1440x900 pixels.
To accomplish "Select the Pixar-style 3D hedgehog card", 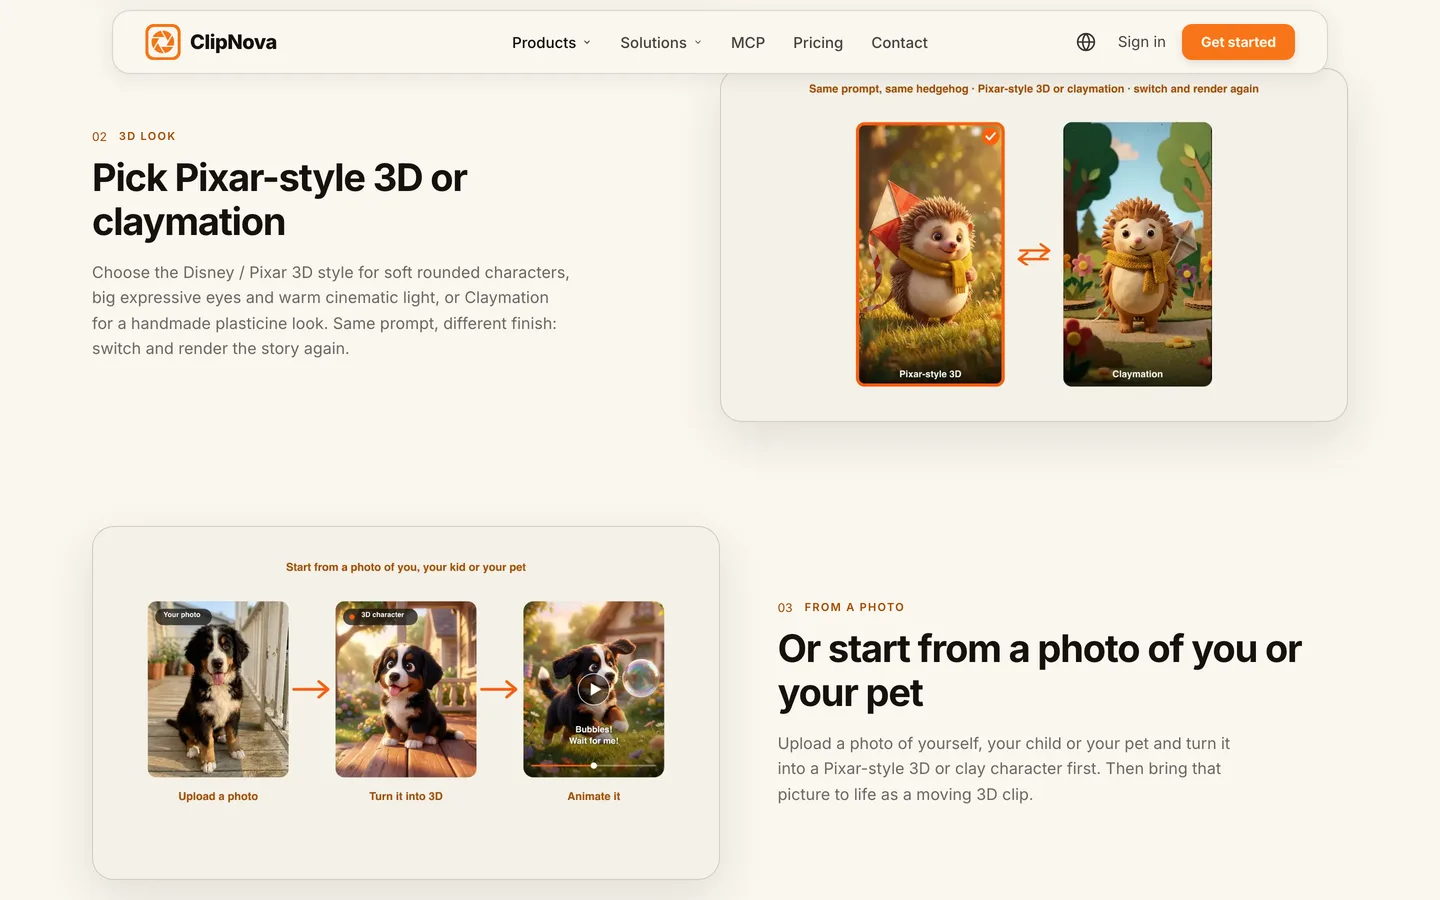I will (930, 254).
